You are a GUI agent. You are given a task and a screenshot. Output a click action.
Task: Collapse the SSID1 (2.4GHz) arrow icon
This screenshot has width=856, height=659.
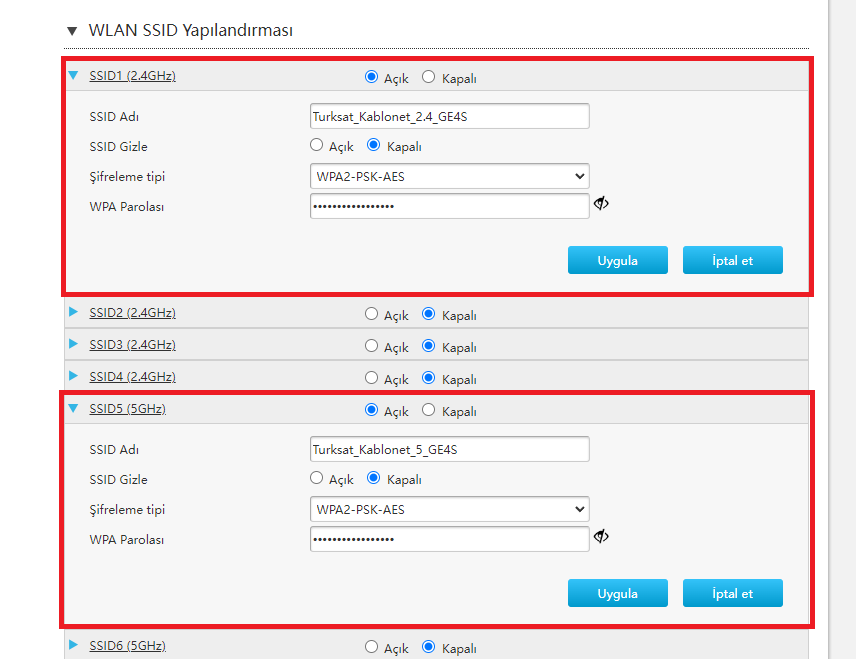point(73,75)
